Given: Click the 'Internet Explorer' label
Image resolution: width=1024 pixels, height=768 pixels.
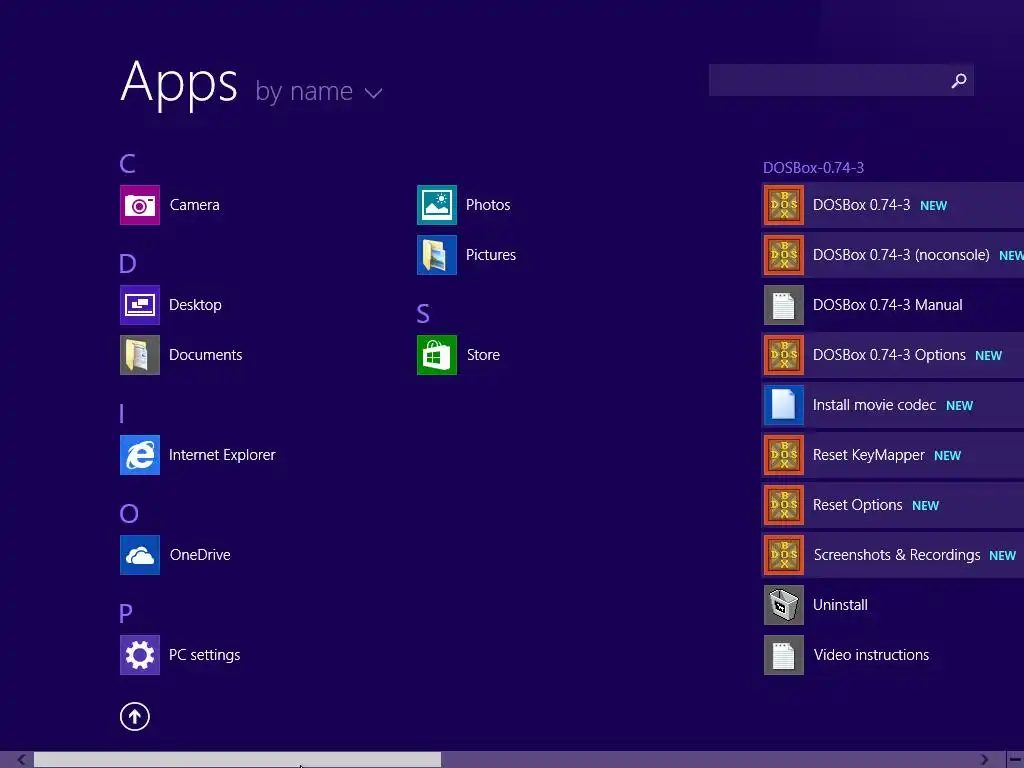Looking at the screenshot, I should coord(222,455).
